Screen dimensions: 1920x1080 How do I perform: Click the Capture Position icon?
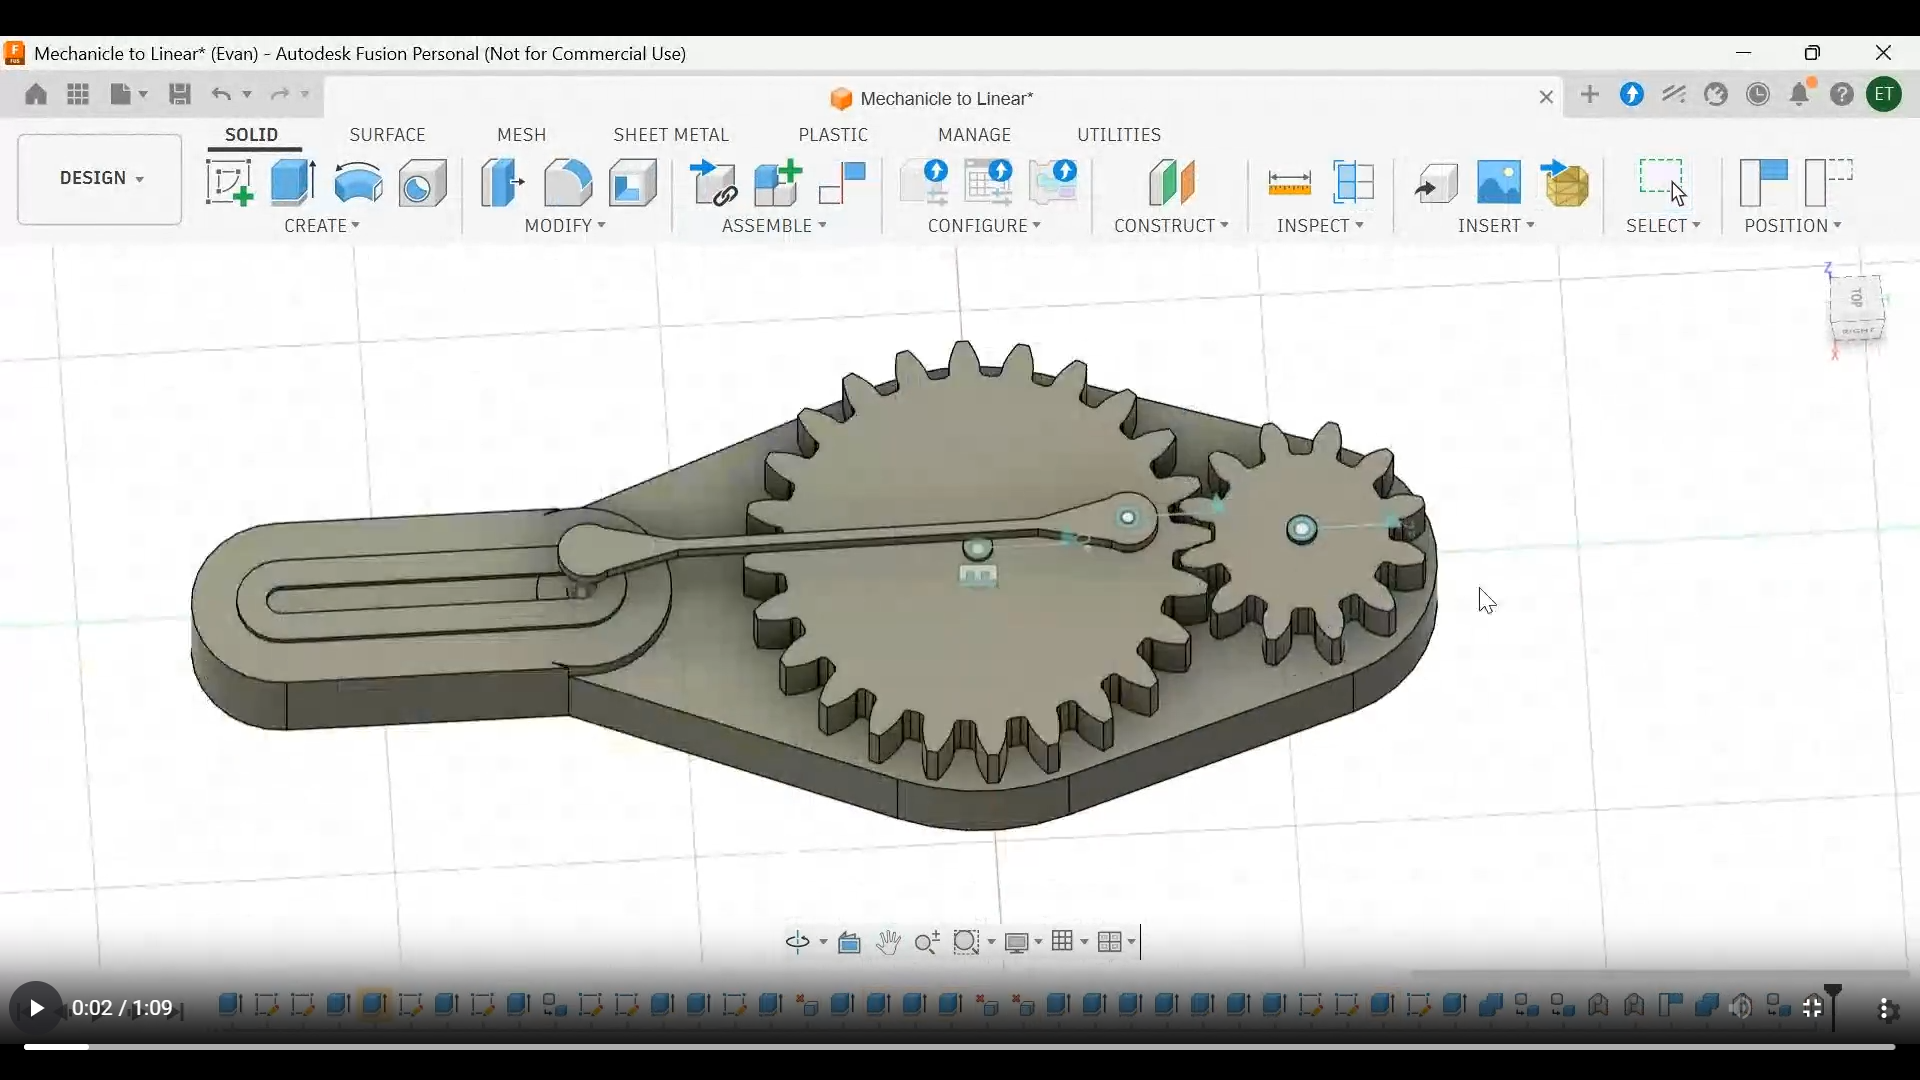(x=1765, y=183)
